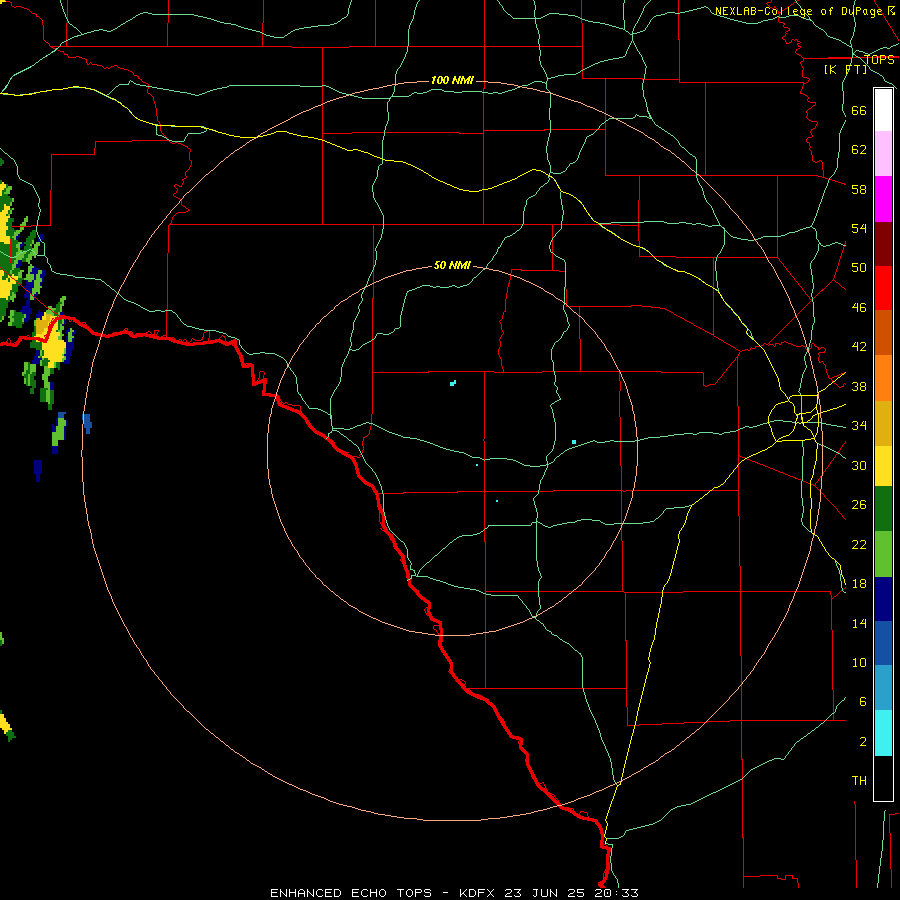Pick the light green legend swatch

883,554
